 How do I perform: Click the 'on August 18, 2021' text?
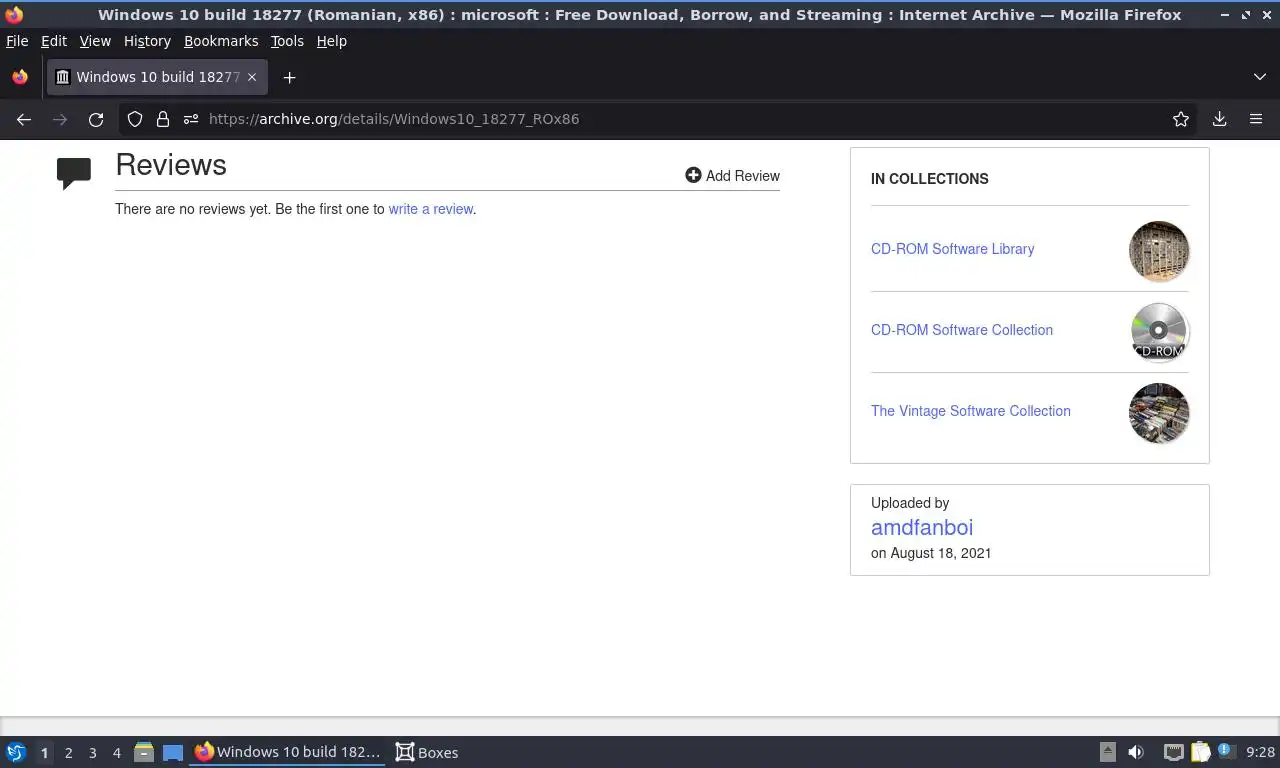931,553
